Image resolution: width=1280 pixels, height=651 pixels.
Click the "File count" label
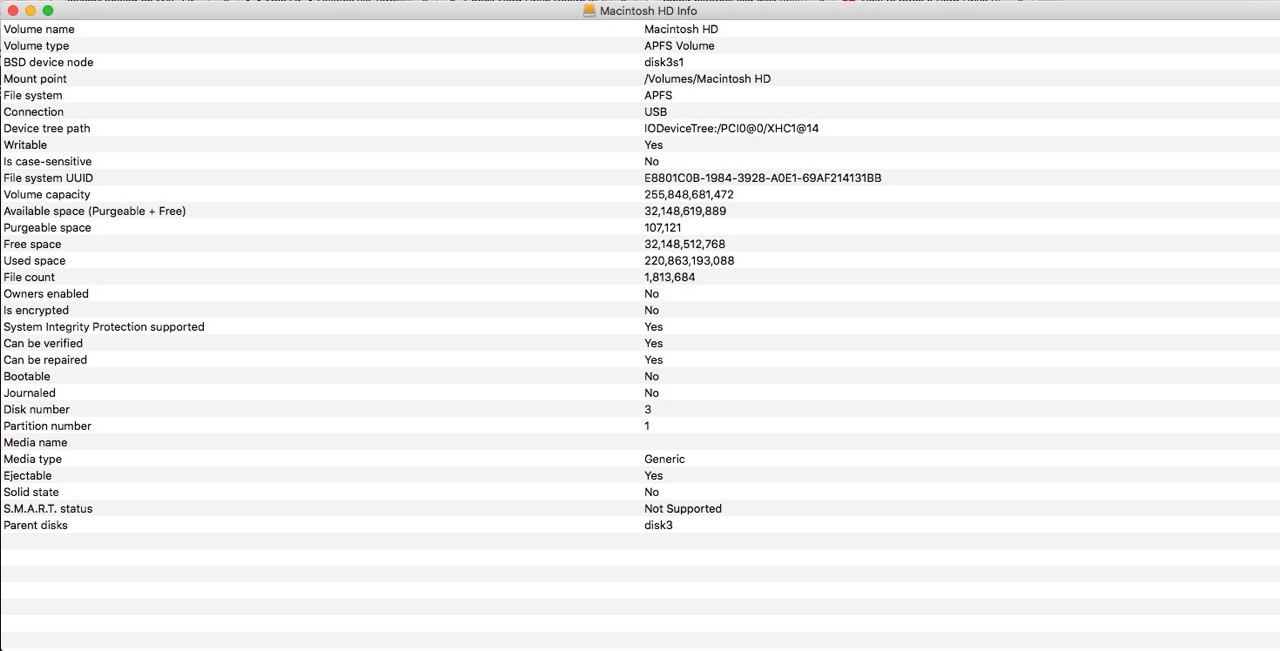coord(29,277)
